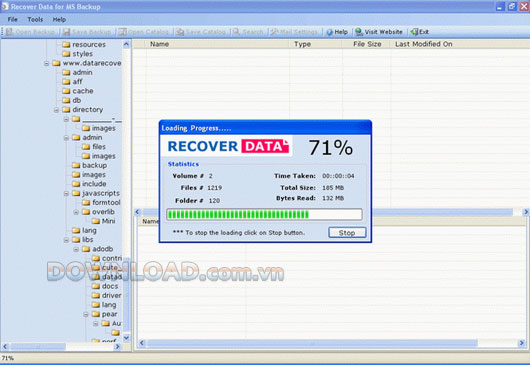
Task: Click tree panel horizontal scroll left arrow
Action: click(x=5, y=347)
